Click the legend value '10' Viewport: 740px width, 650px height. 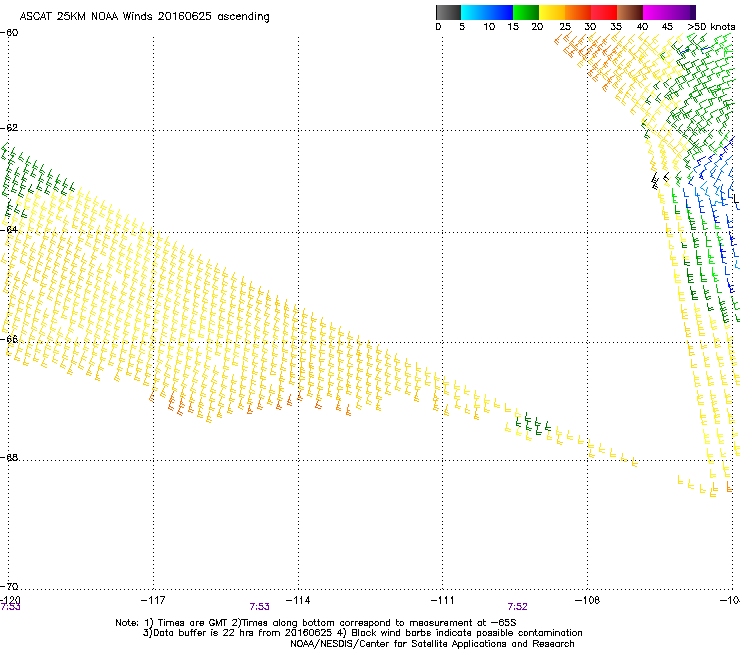pos(489,27)
